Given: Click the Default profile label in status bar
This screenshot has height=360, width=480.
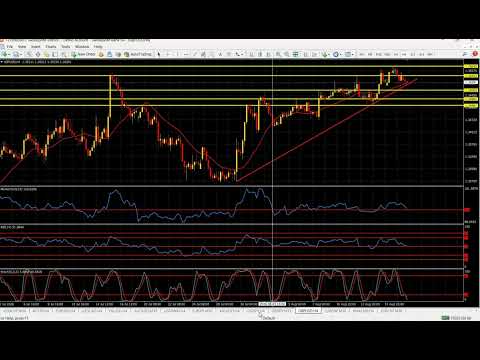Looking at the screenshot, I should (269, 318).
